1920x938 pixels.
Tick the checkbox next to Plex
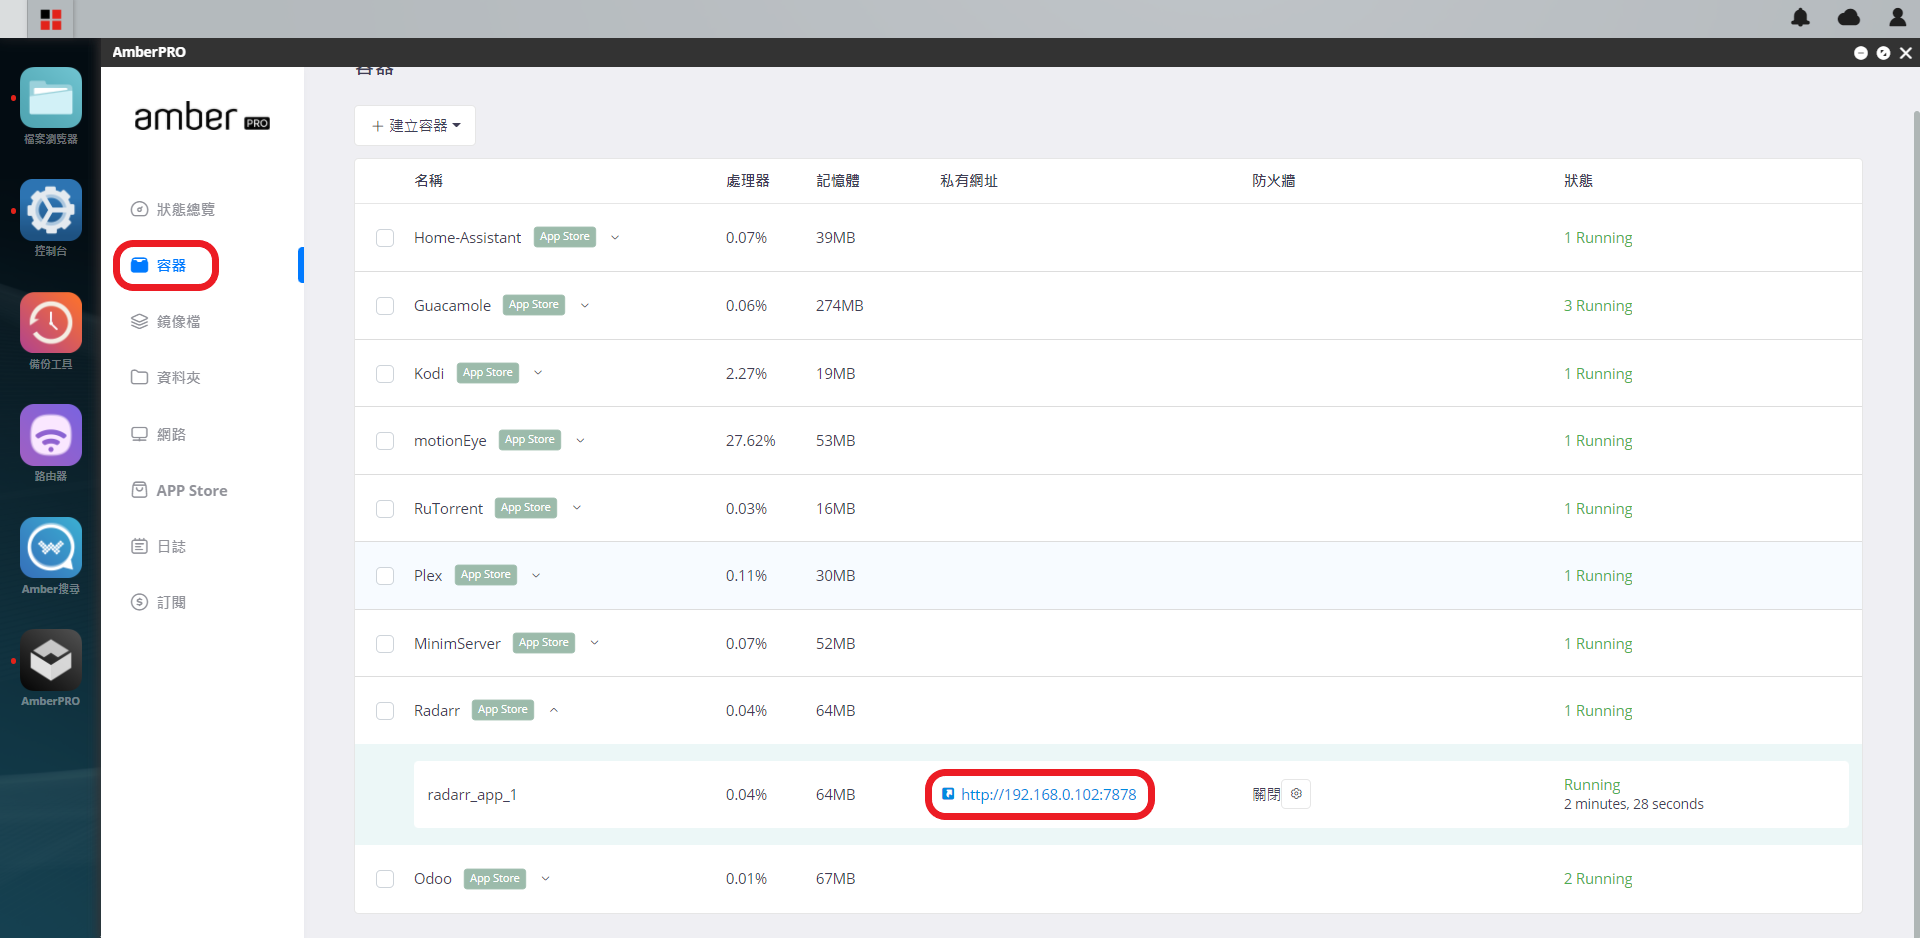tap(385, 576)
